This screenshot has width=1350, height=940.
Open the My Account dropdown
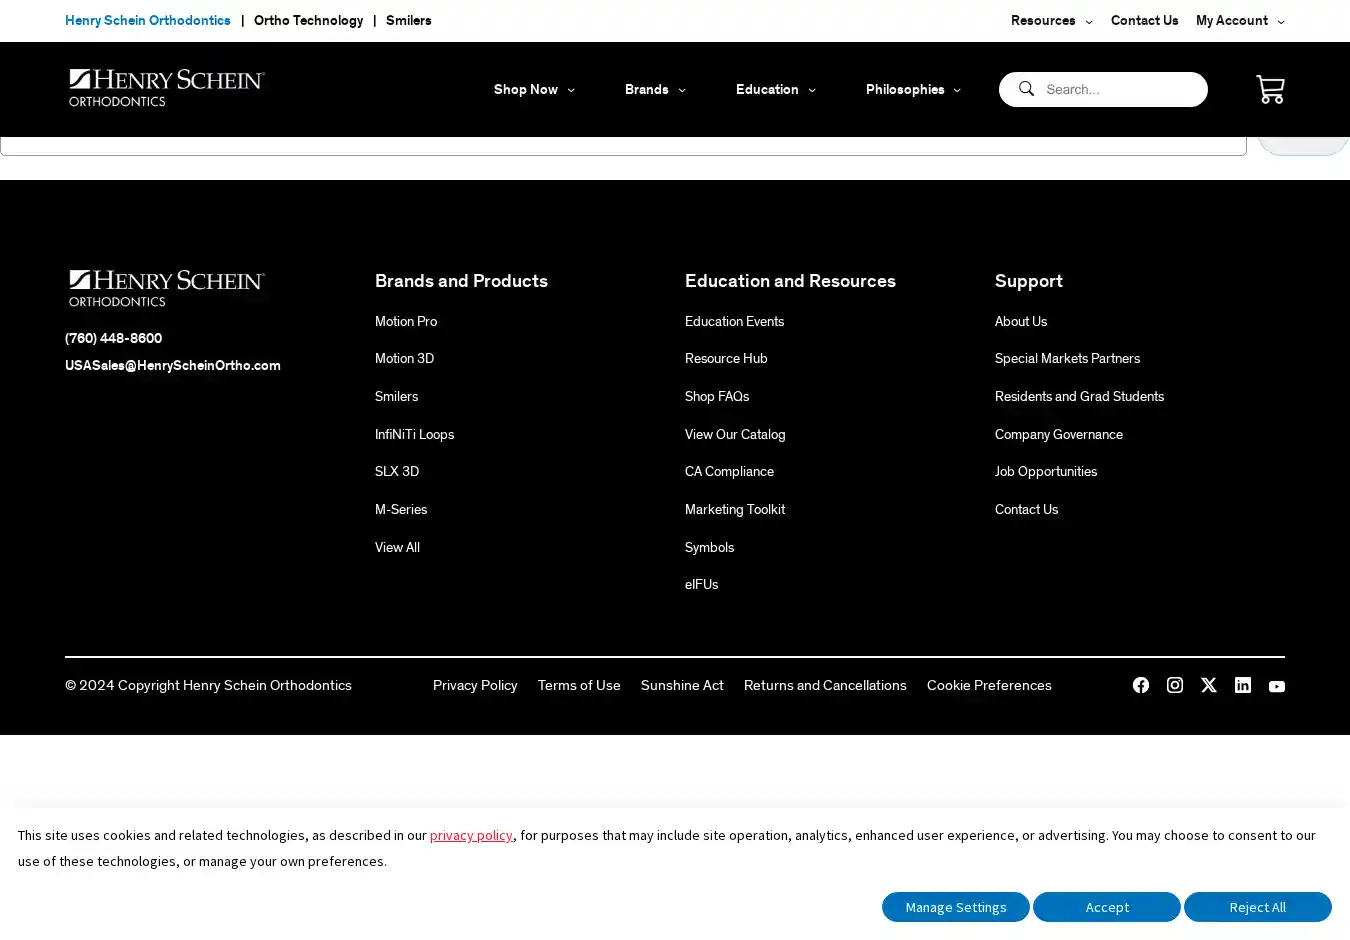(x=1240, y=20)
